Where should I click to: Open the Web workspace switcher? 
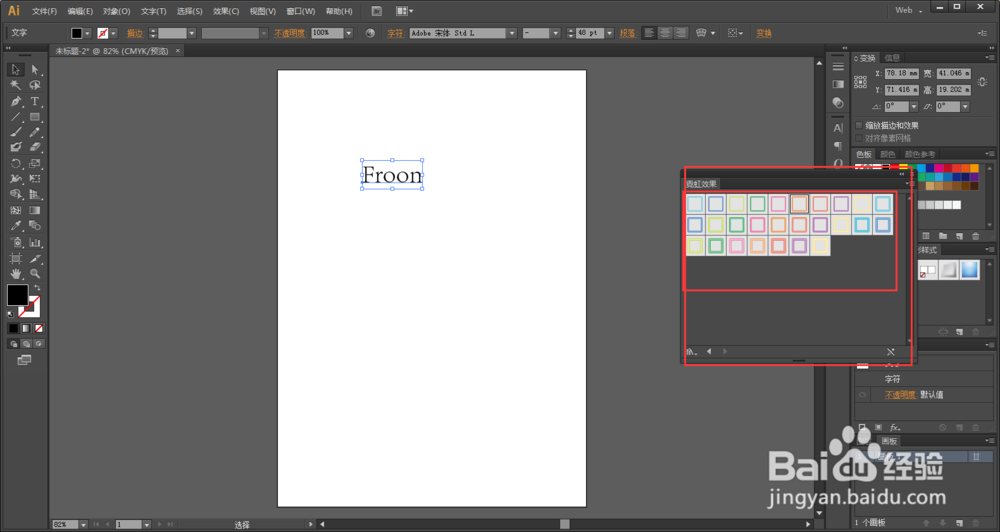908,10
